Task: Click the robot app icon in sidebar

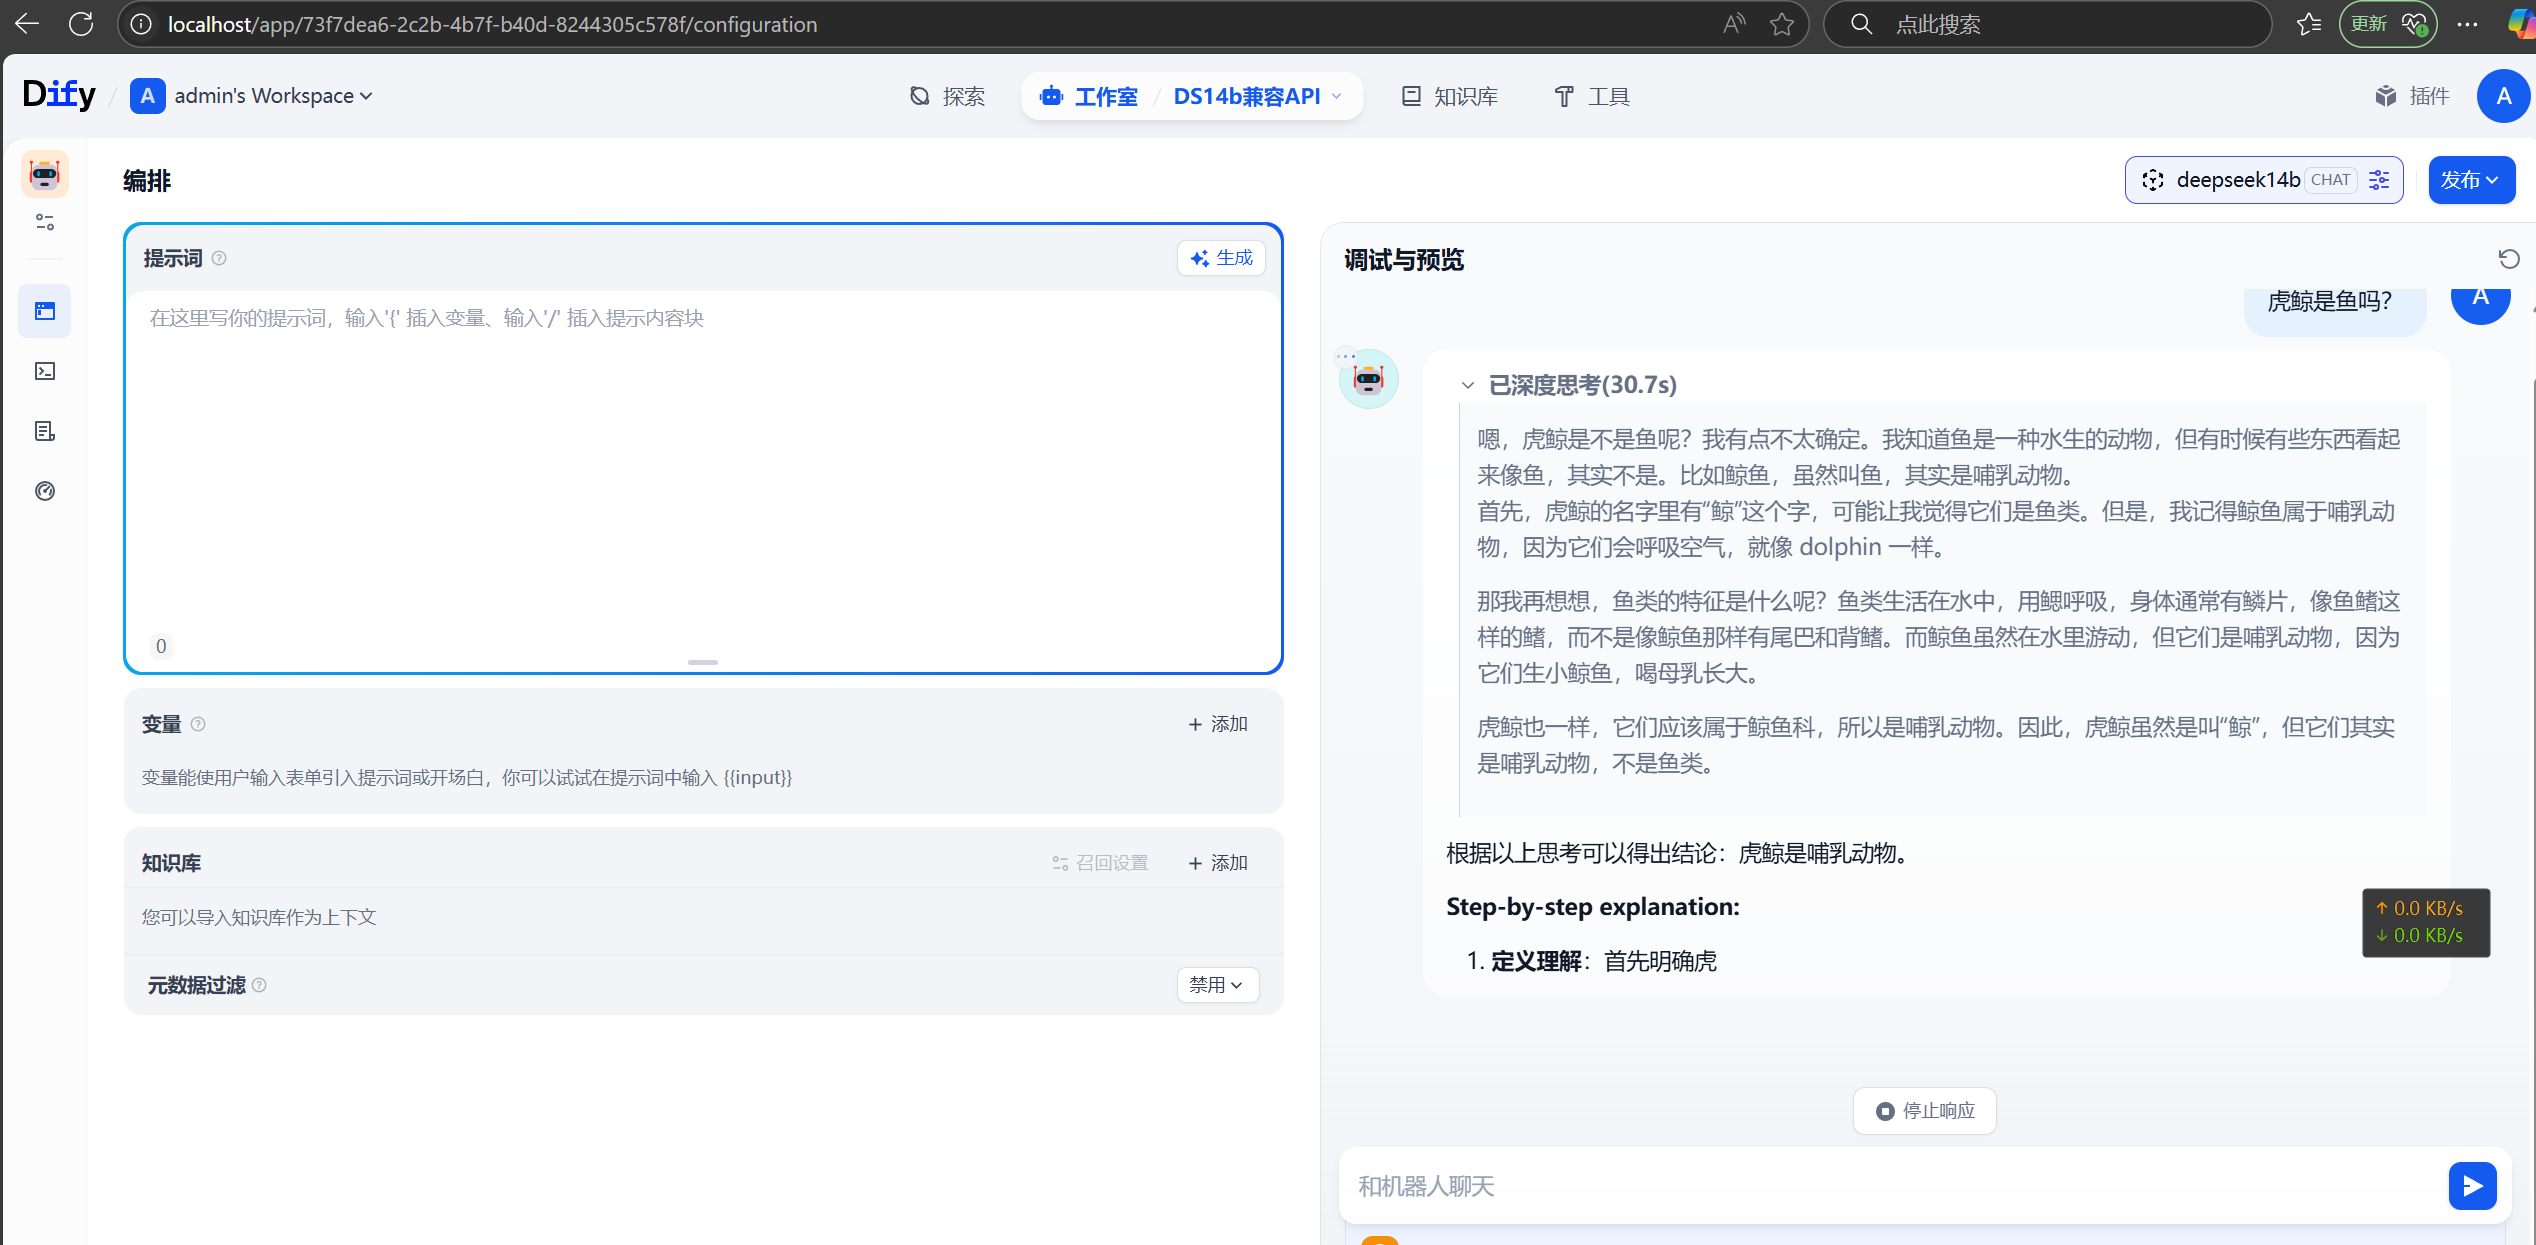Action: tap(45, 174)
